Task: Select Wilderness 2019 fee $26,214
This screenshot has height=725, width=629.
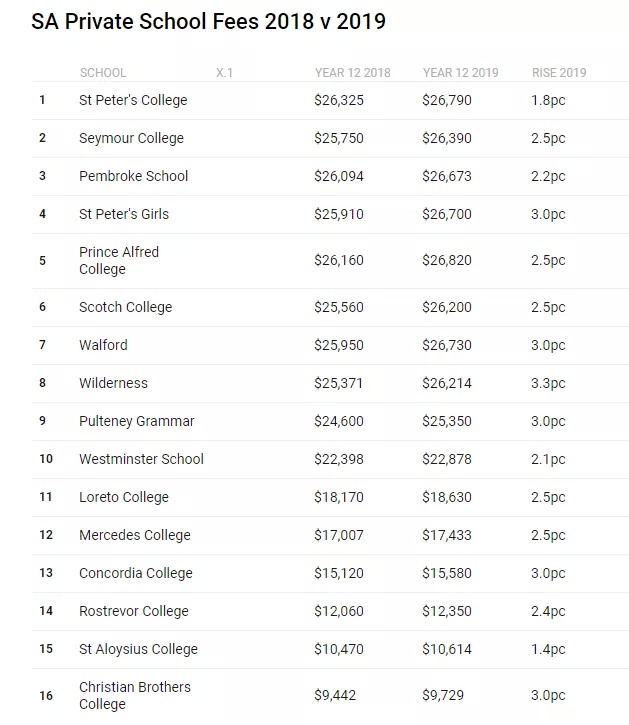Action: [x=447, y=383]
